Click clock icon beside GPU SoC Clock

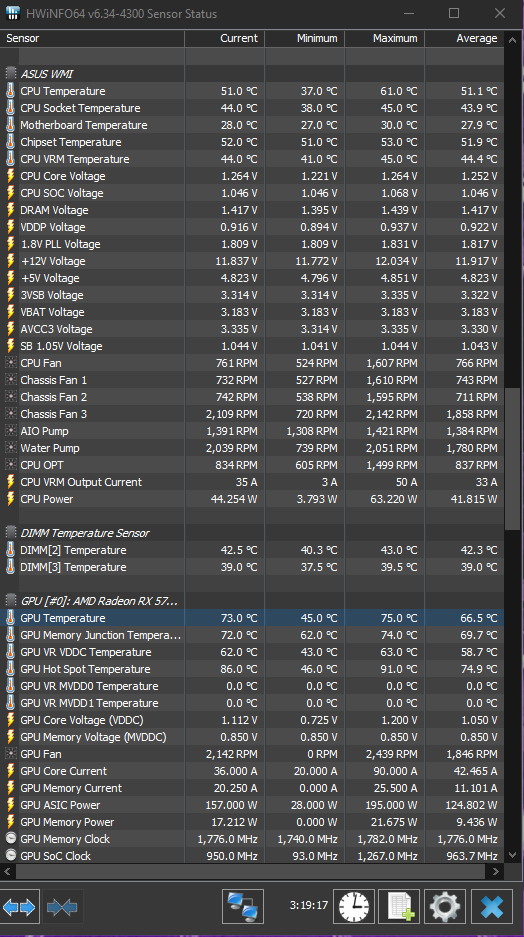(x=11, y=855)
